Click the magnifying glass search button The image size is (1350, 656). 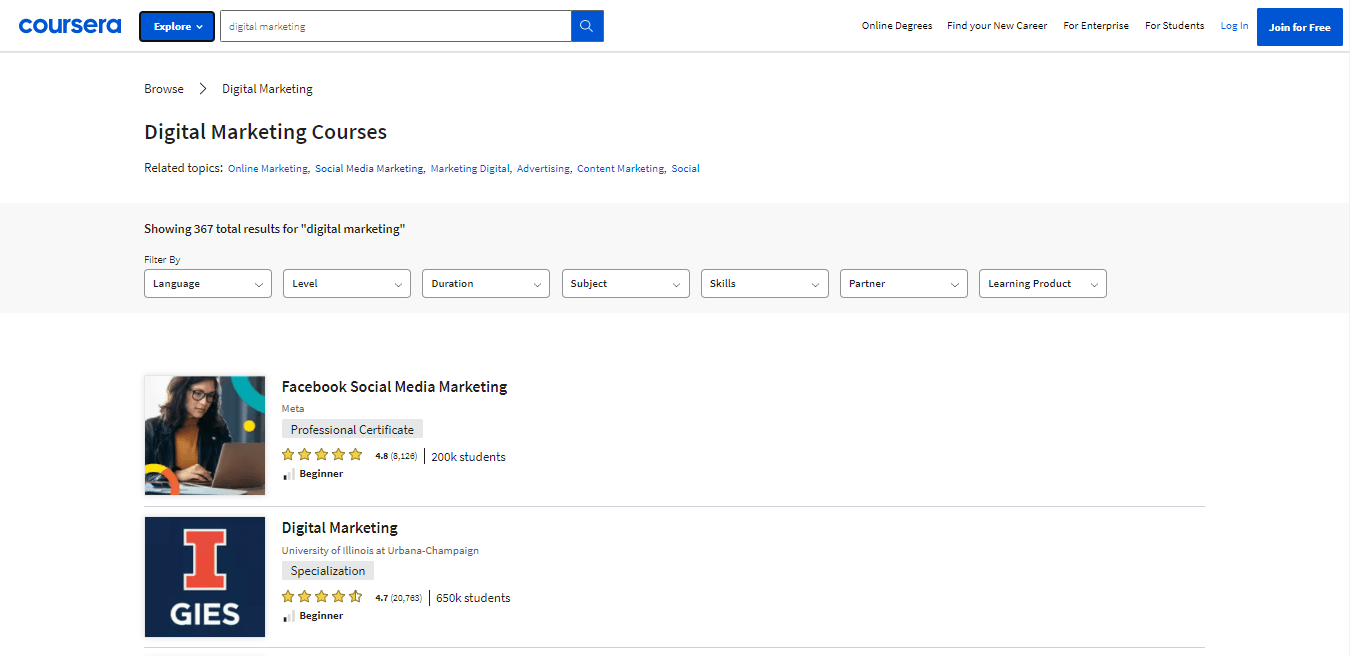tap(587, 27)
